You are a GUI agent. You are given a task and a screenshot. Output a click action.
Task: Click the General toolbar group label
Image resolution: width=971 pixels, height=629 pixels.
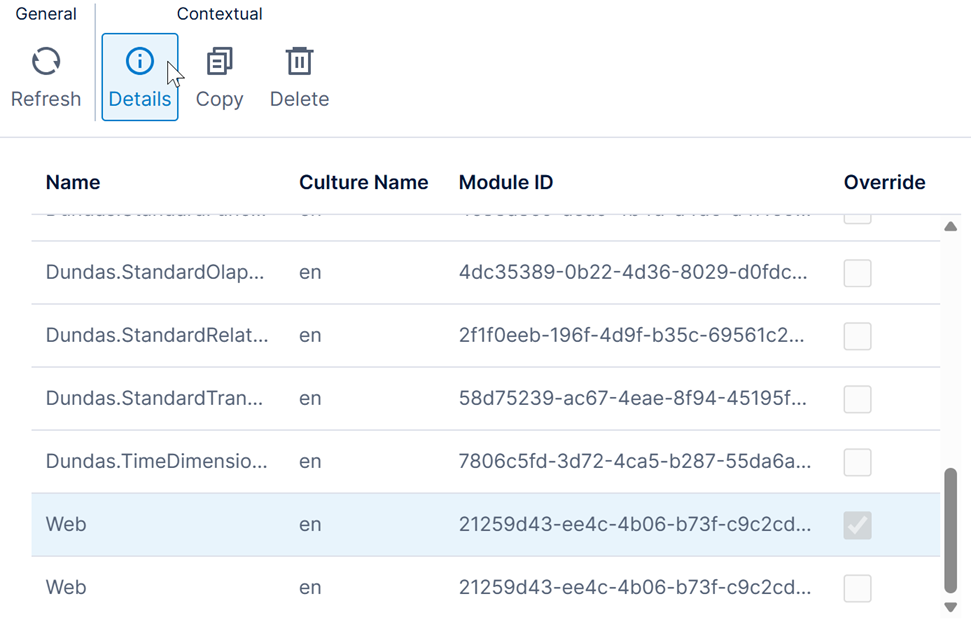point(45,13)
